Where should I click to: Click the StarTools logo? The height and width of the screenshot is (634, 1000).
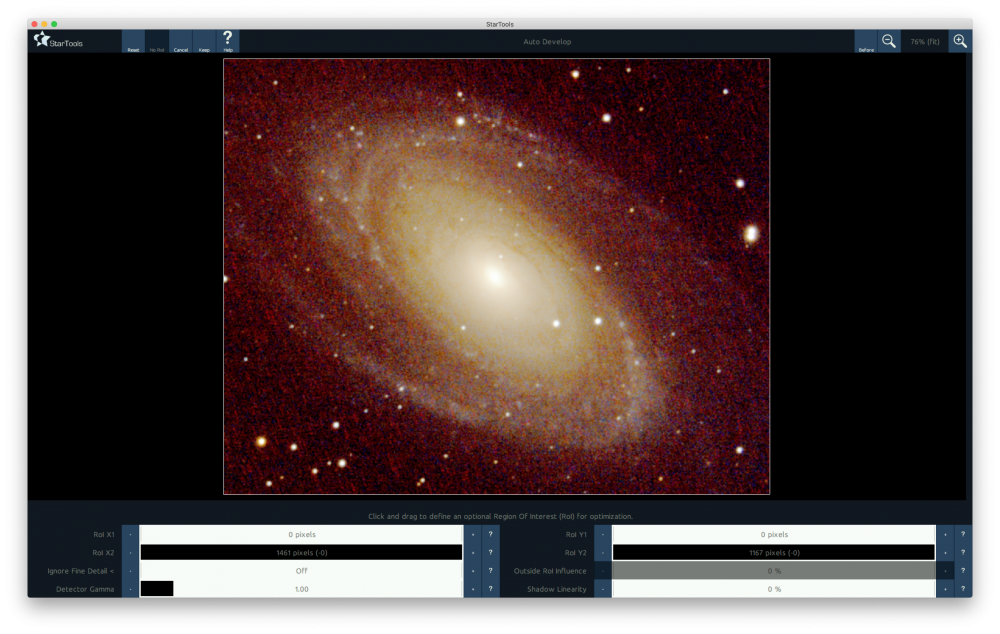click(x=58, y=41)
